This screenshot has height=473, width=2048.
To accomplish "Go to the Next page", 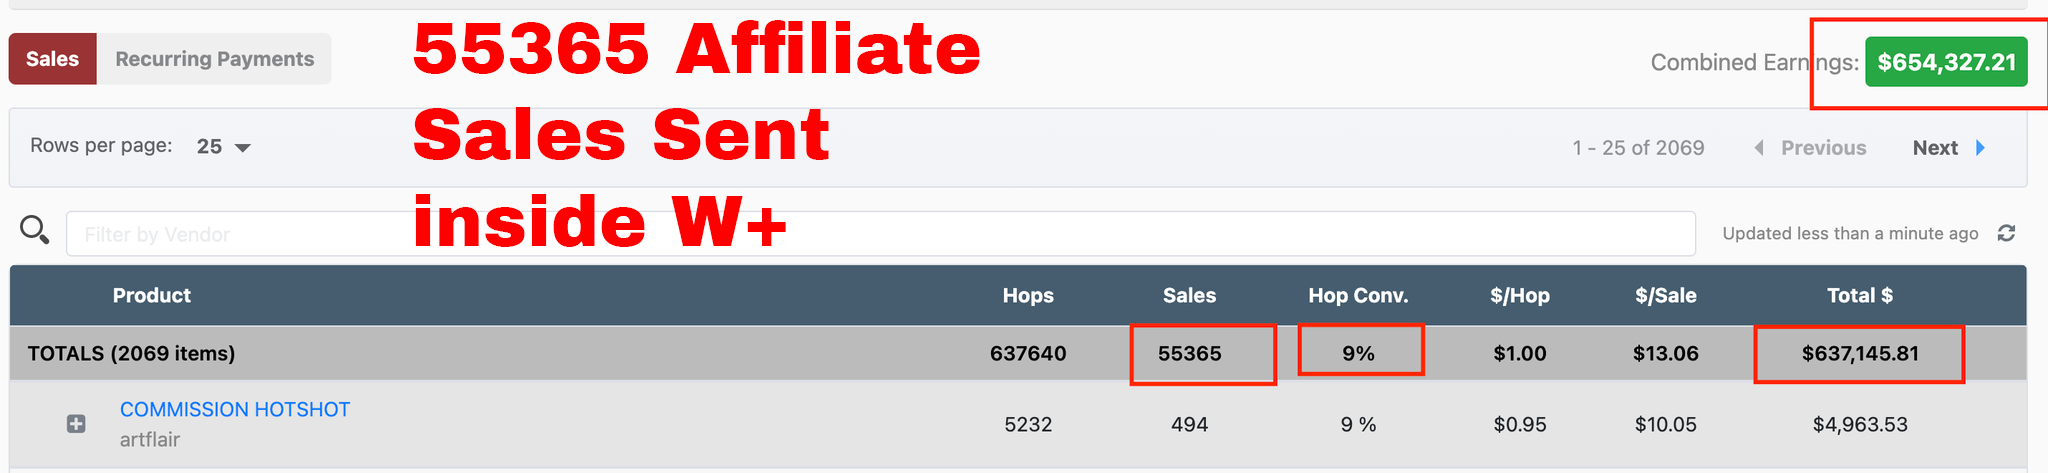I will pyautogui.click(x=1935, y=148).
